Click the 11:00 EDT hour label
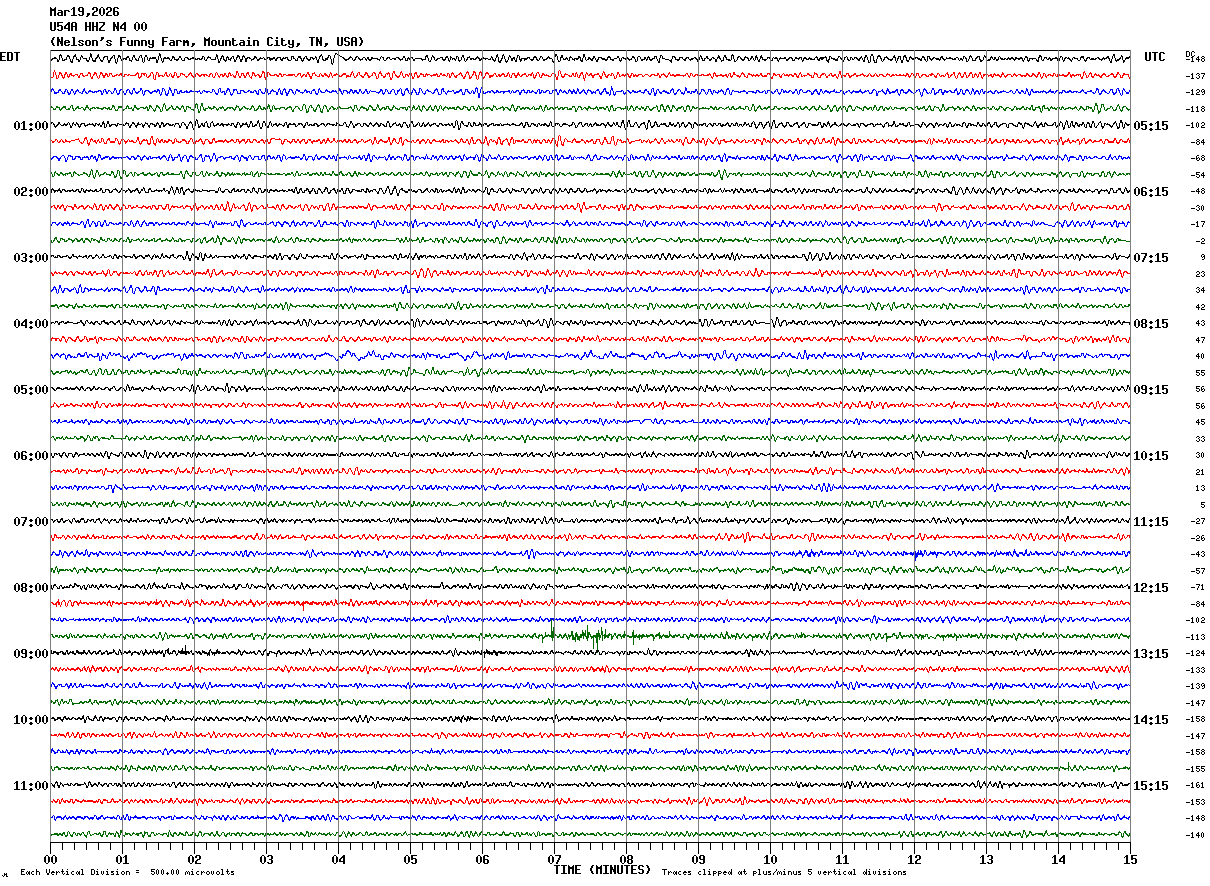The image size is (1210, 886). [30, 786]
